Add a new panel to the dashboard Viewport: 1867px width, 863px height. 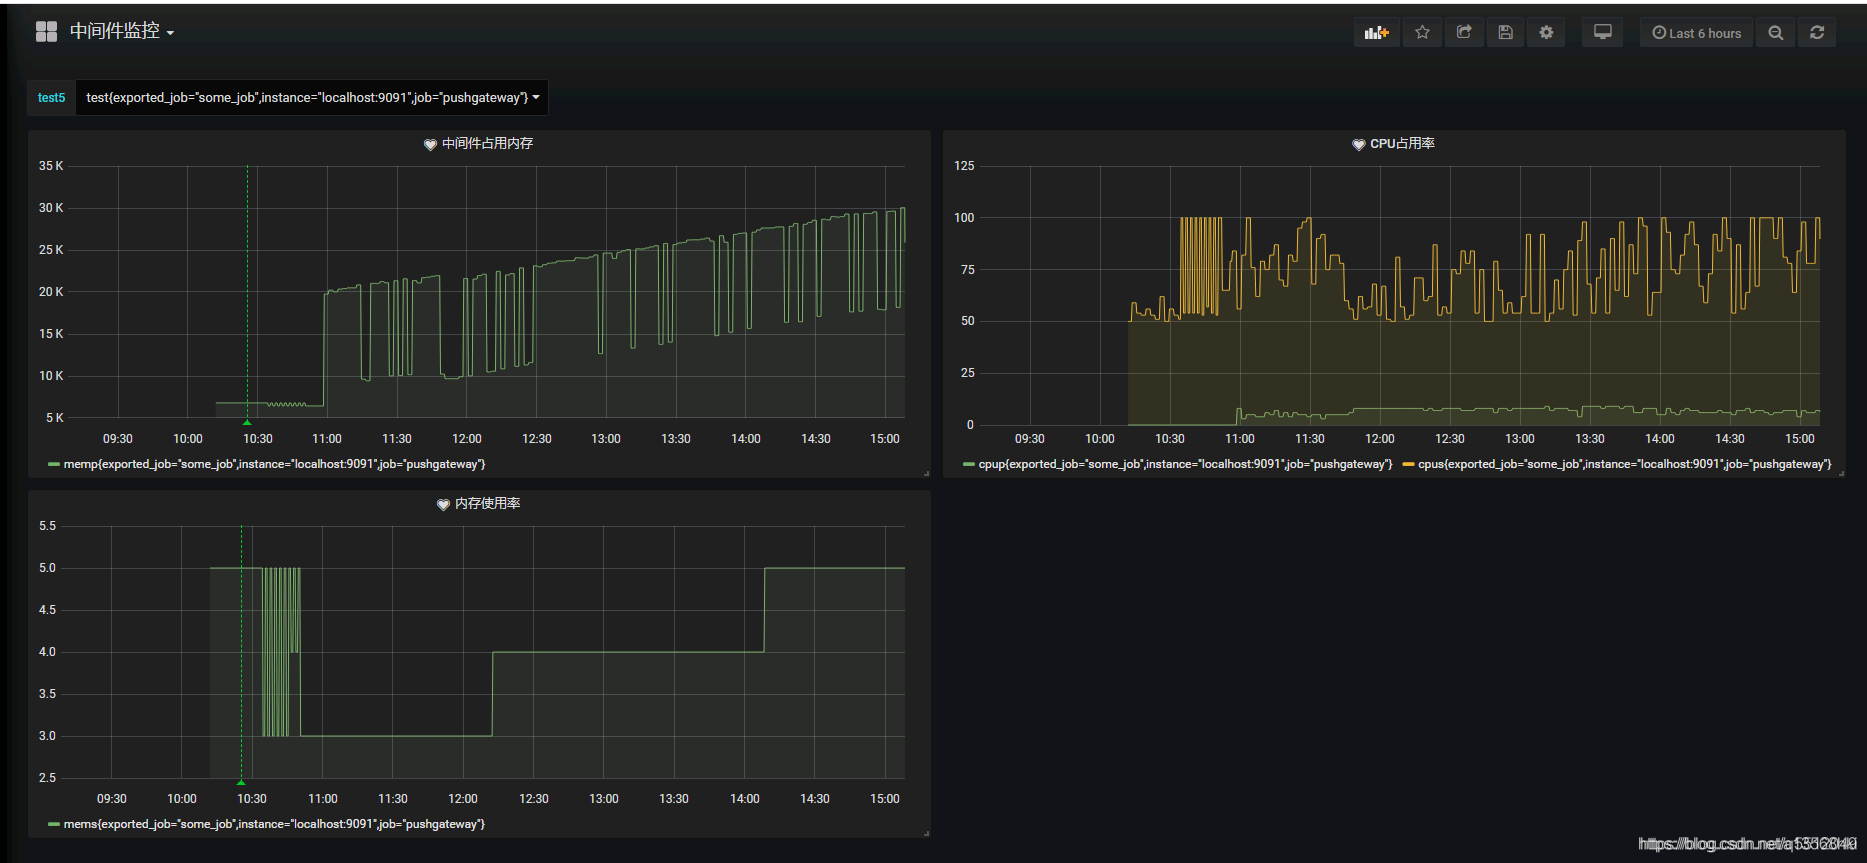1377,33
